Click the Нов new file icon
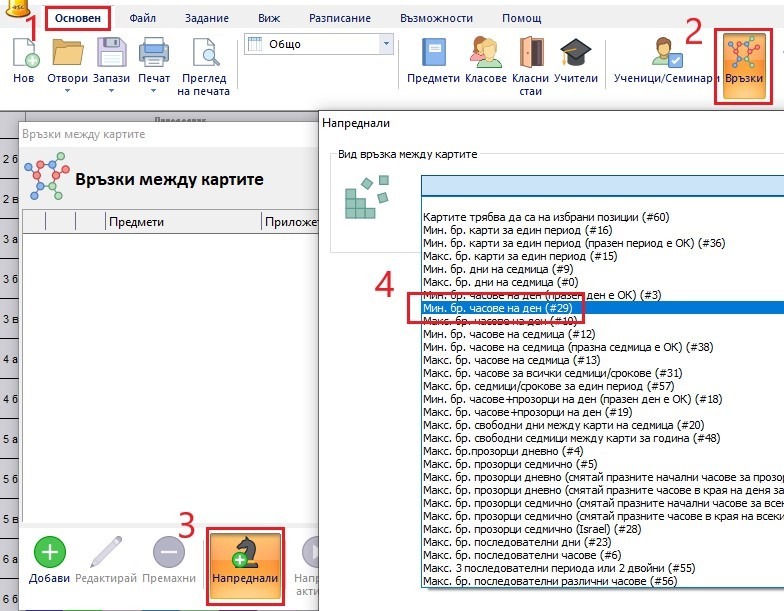 point(24,52)
